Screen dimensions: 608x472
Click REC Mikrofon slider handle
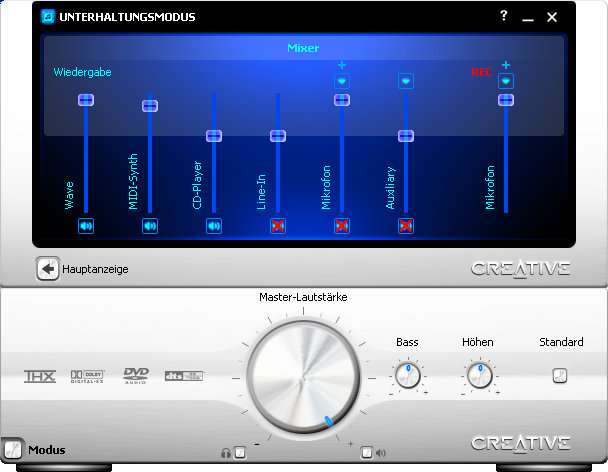point(506,100)
